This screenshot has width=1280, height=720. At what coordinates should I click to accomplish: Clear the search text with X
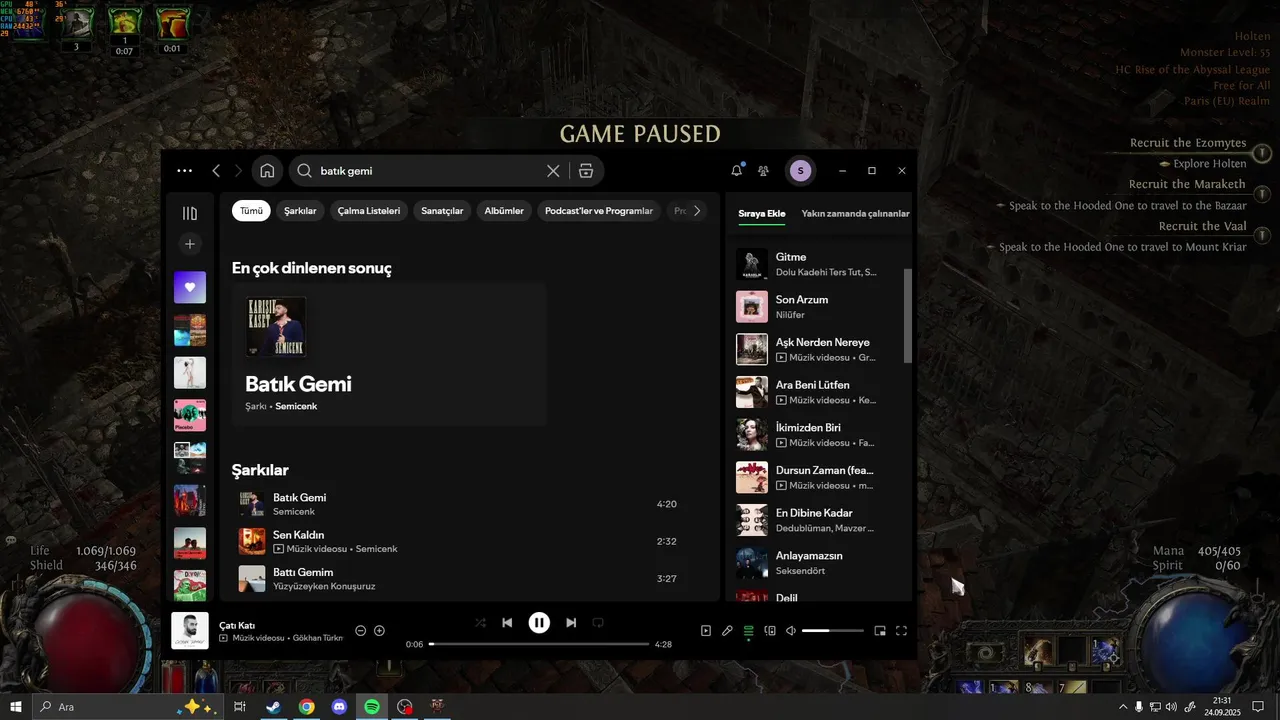(553, 171)
